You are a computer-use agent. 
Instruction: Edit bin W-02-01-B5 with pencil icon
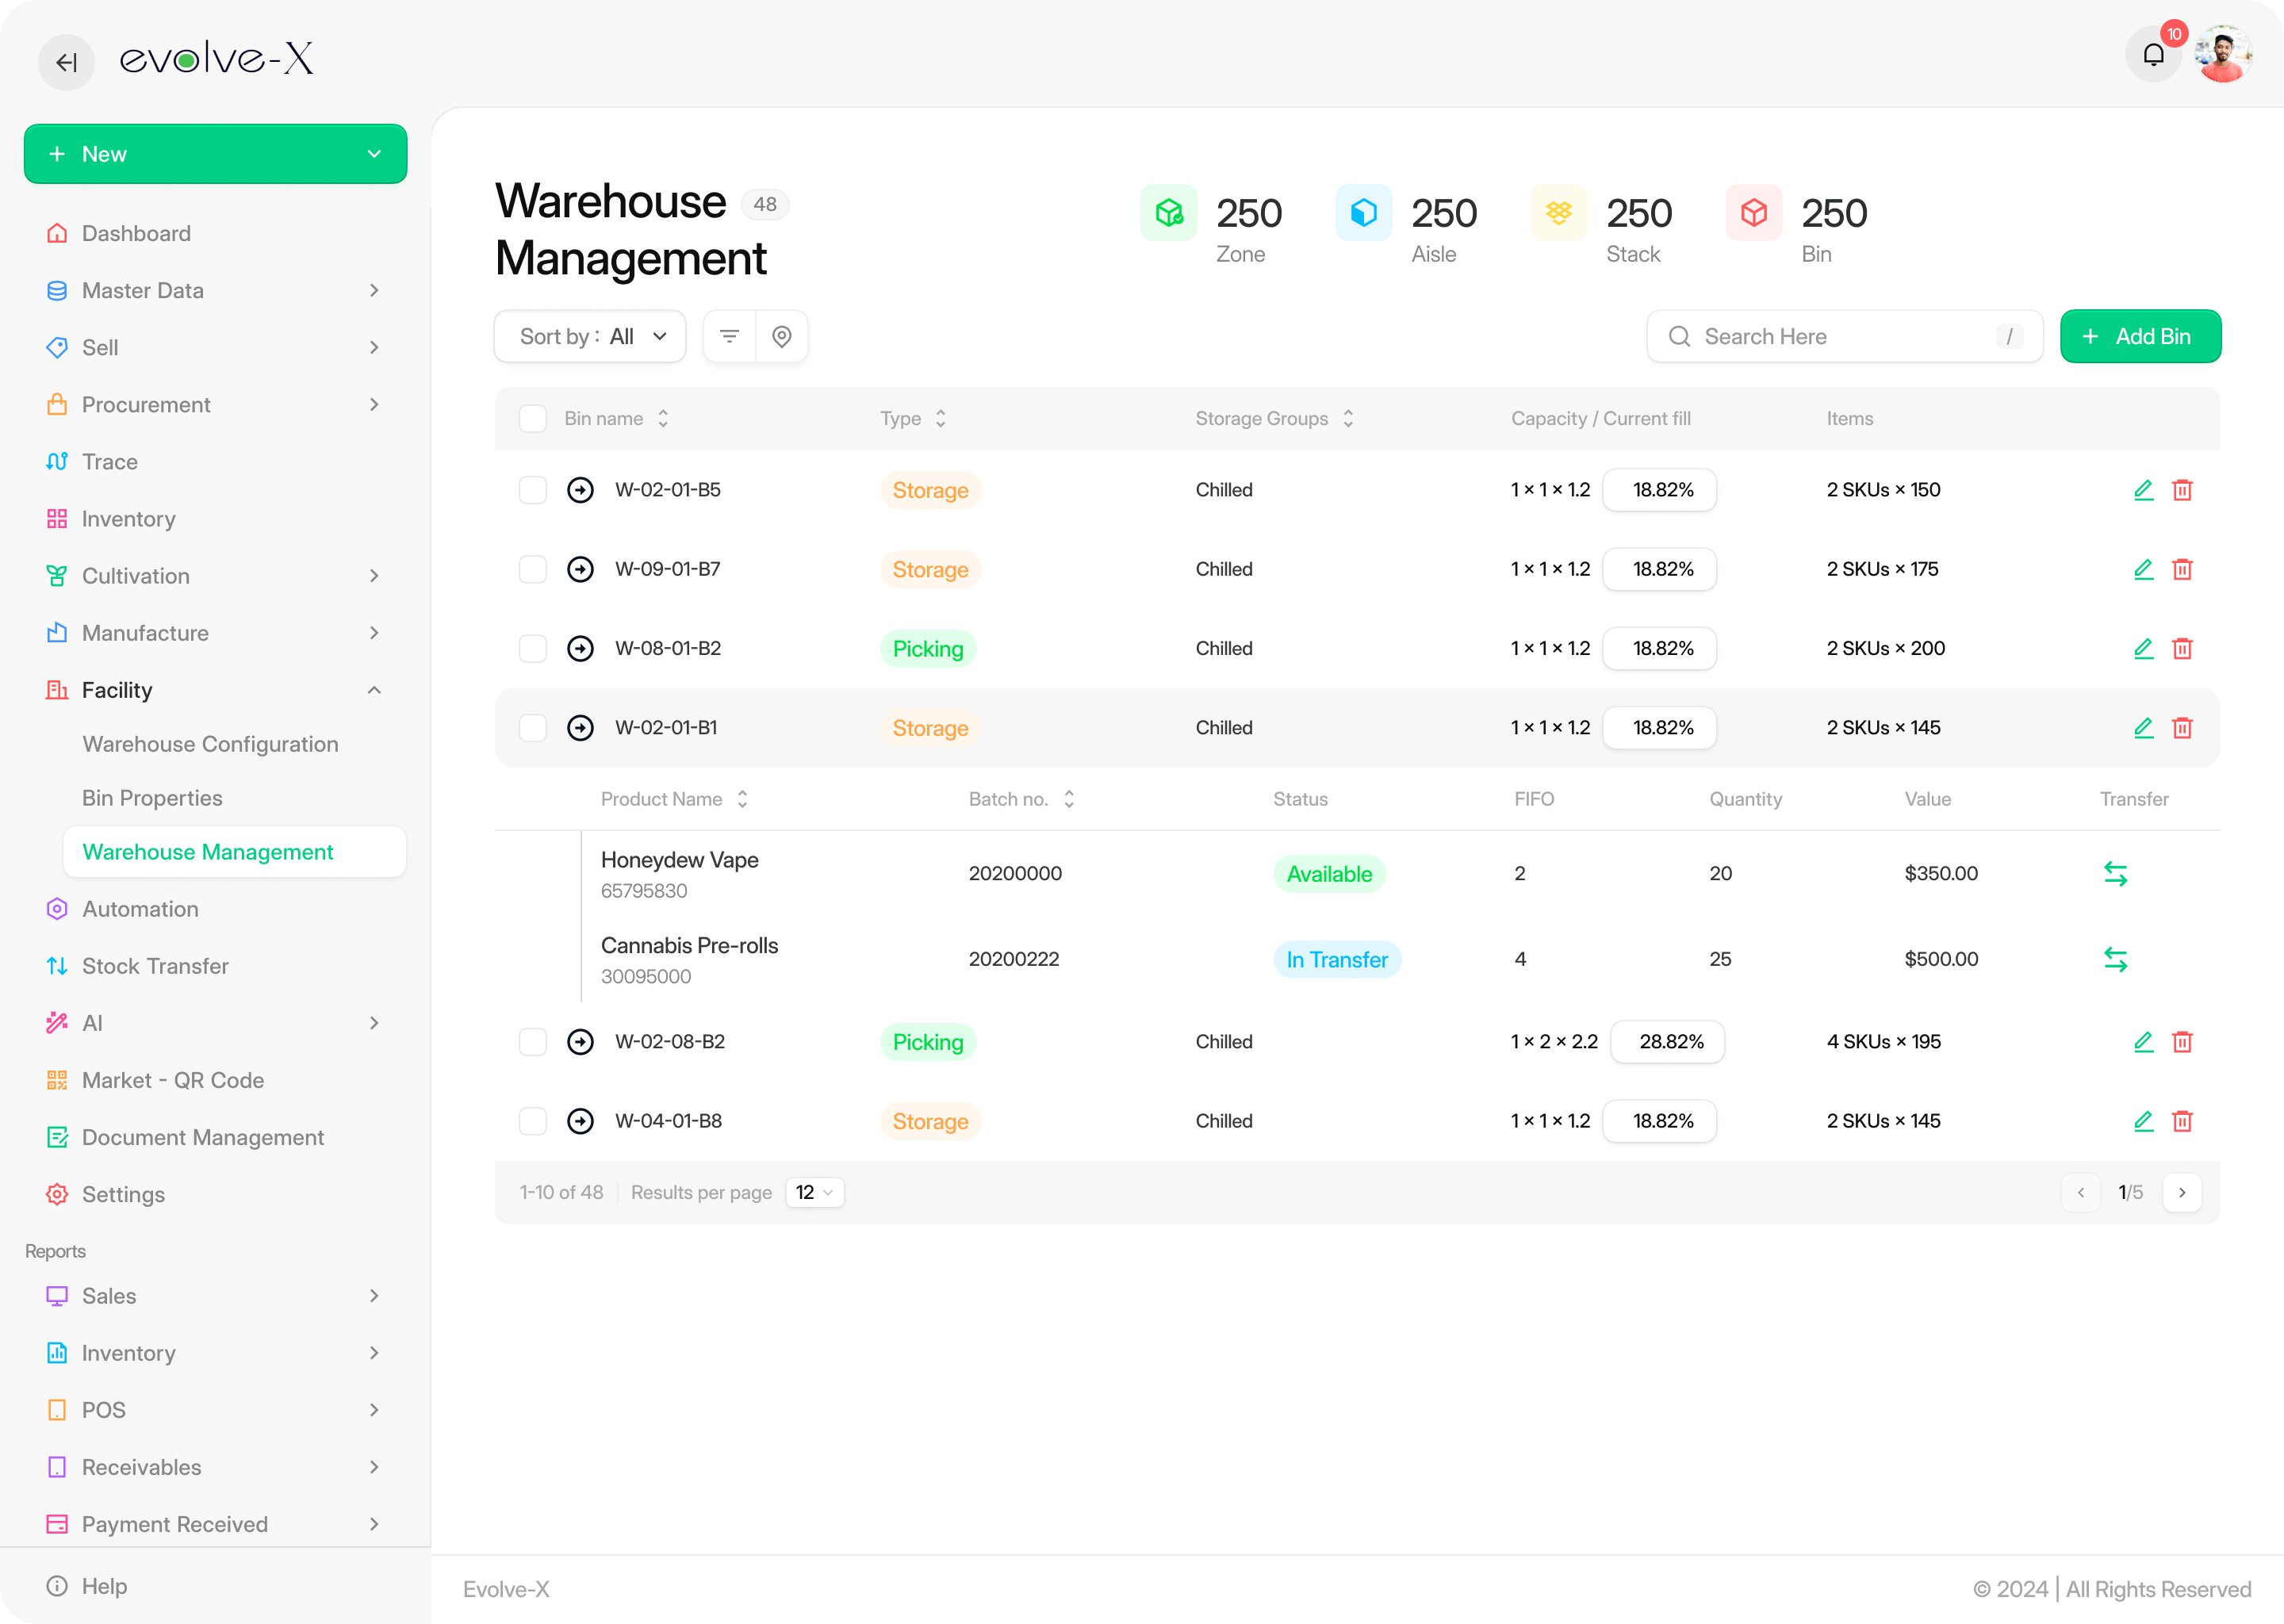pyautogui.click(x=2143, y=490)
